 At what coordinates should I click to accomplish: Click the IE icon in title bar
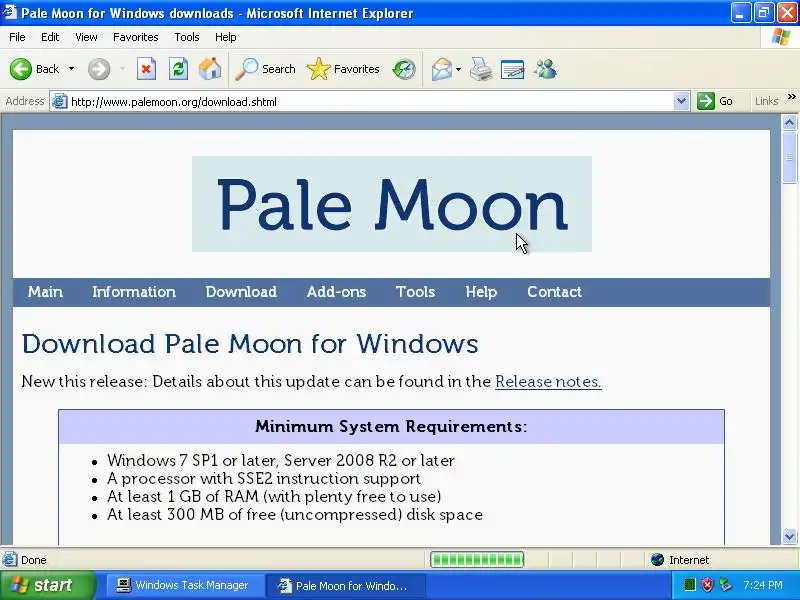point(9,12)
